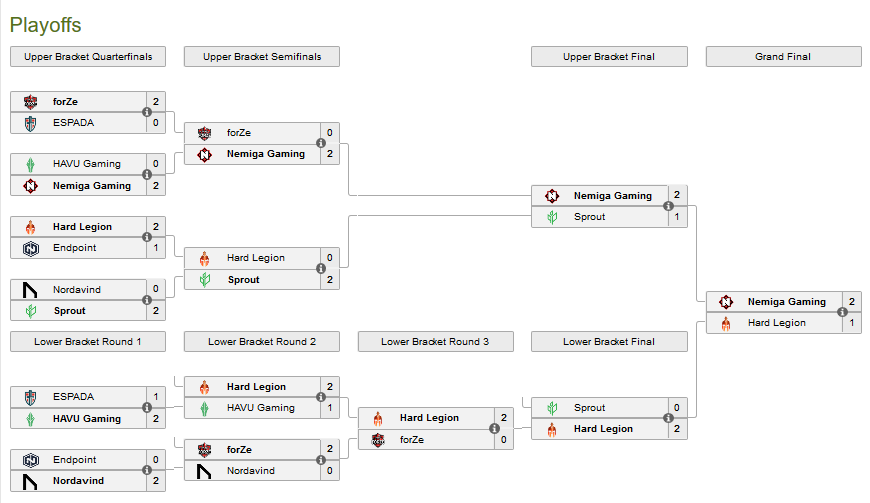
Task: Click Hard Legion name in the Grand Final
Action: 778,323
